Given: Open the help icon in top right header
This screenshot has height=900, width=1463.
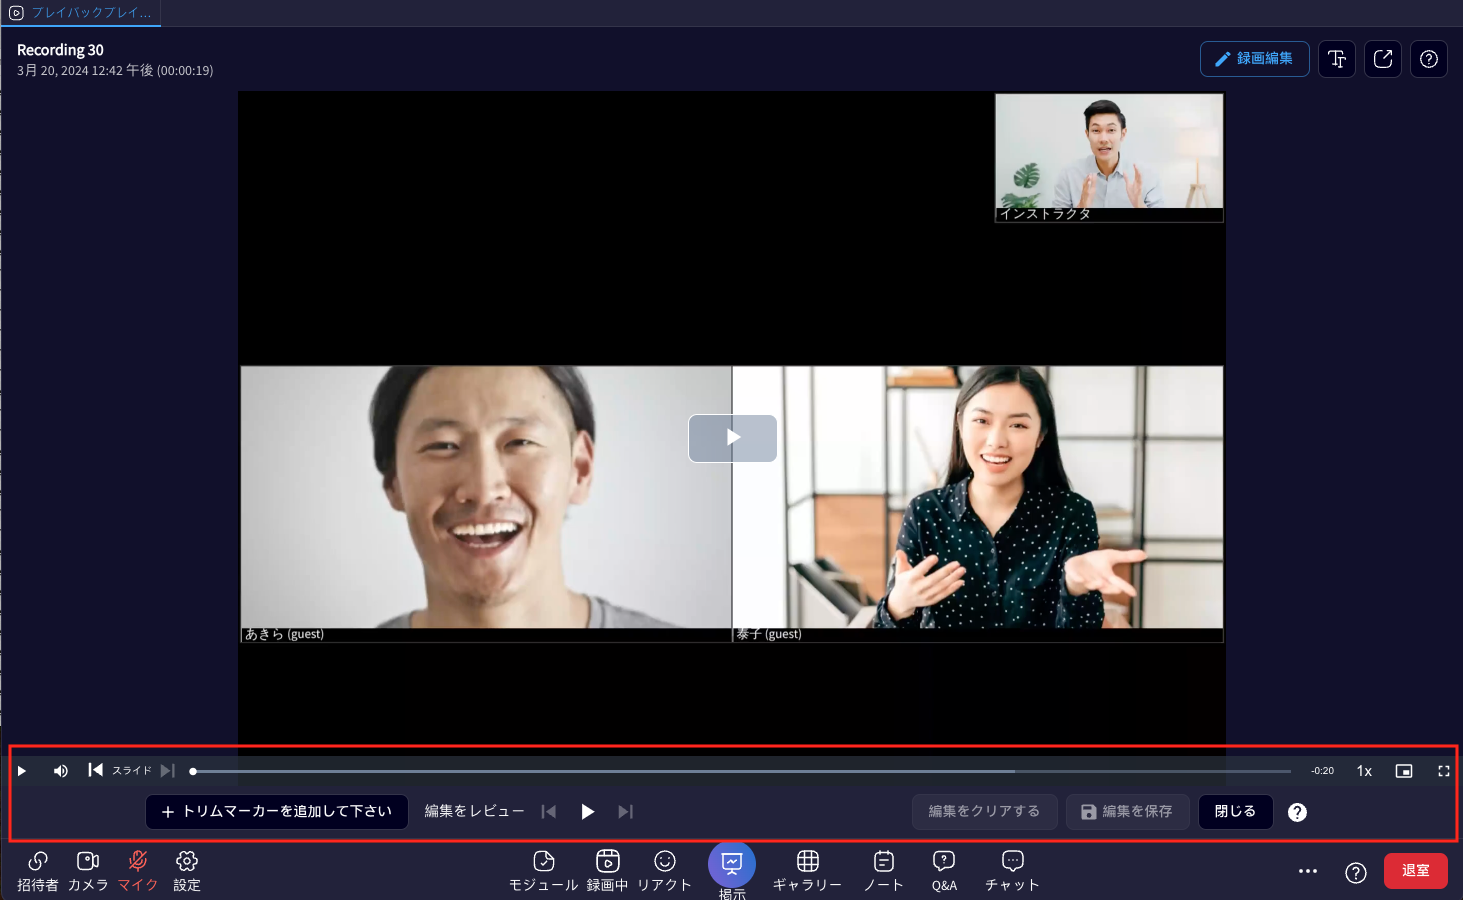Looking at the screenshot, I should [x=1429, y=59].
